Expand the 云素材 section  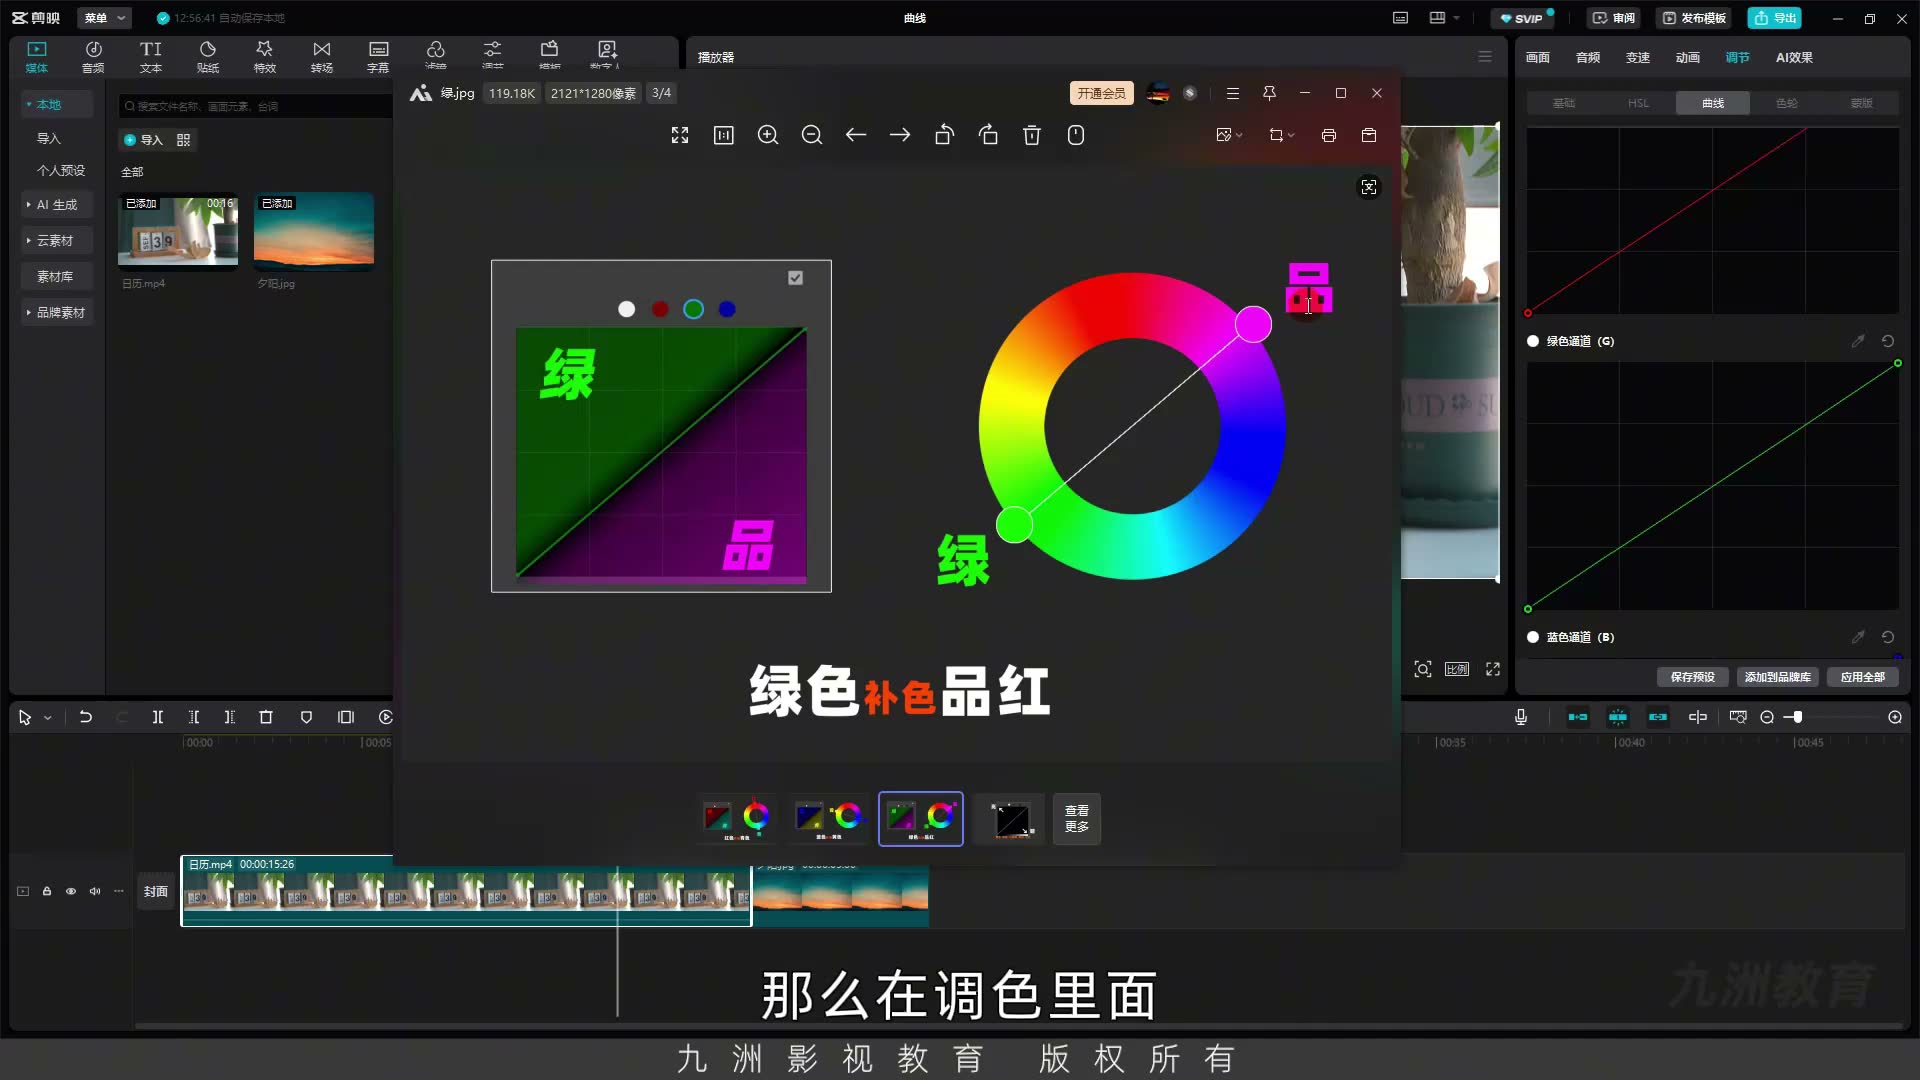coord(58,241)
